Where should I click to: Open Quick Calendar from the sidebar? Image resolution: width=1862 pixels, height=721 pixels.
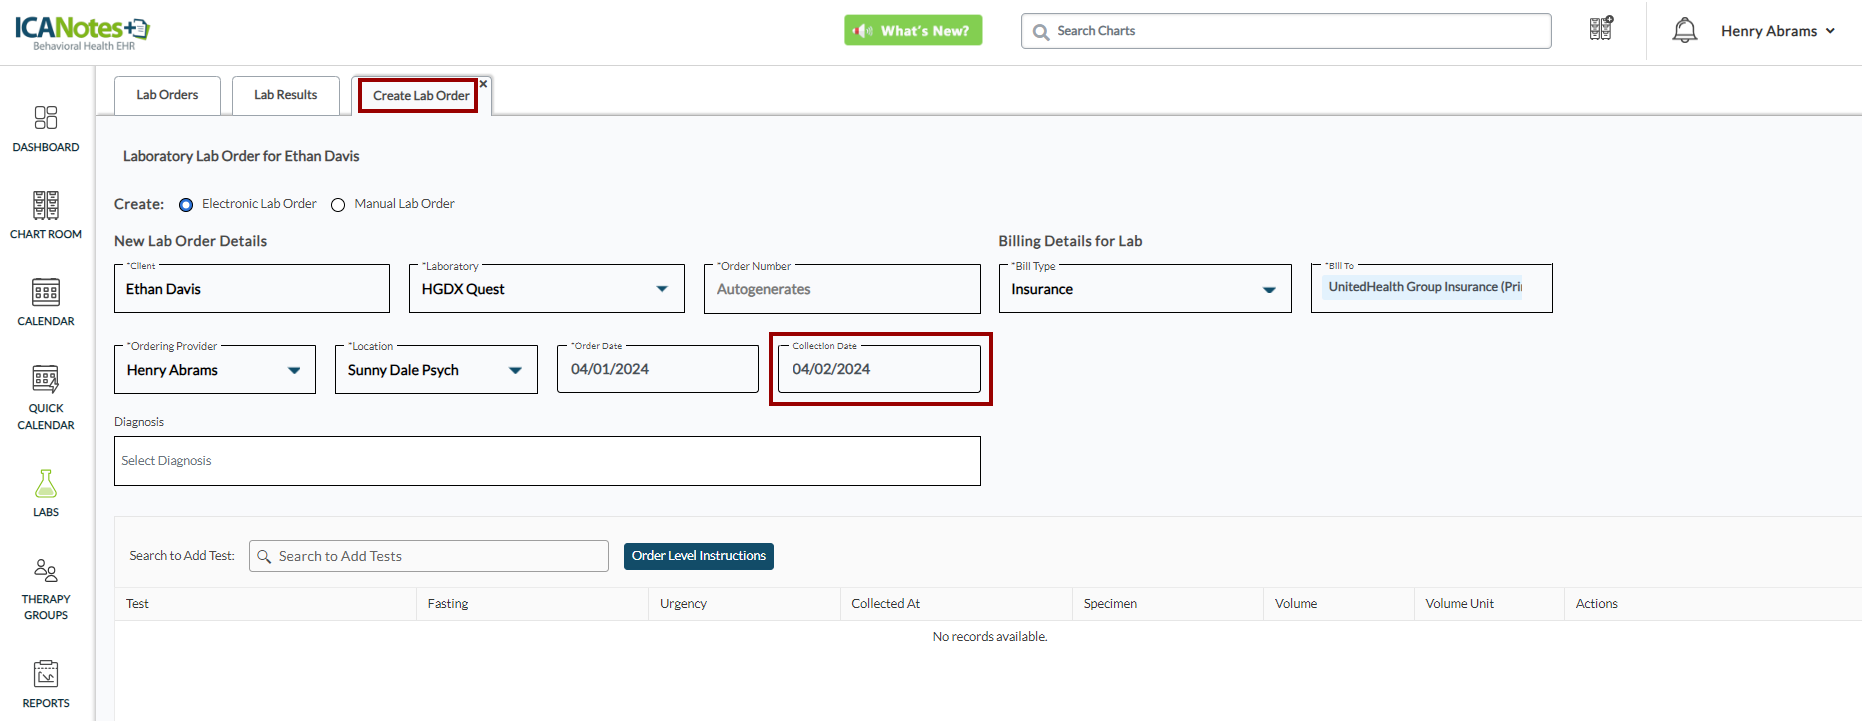pyautogui.click(x=46, y=396)
